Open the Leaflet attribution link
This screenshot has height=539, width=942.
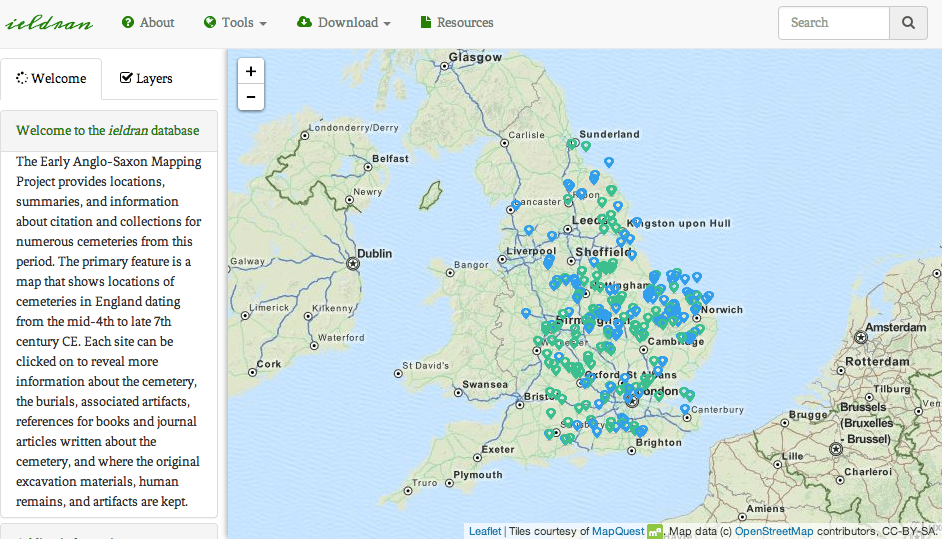click(485, 531)
